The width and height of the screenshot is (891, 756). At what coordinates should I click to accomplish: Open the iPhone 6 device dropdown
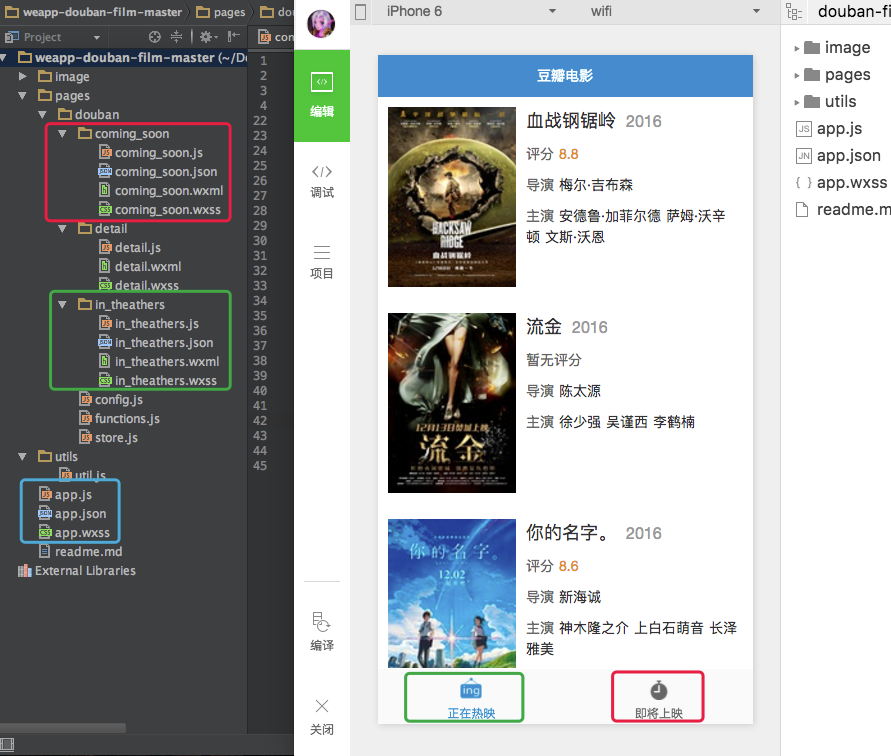tap(471, 11)
